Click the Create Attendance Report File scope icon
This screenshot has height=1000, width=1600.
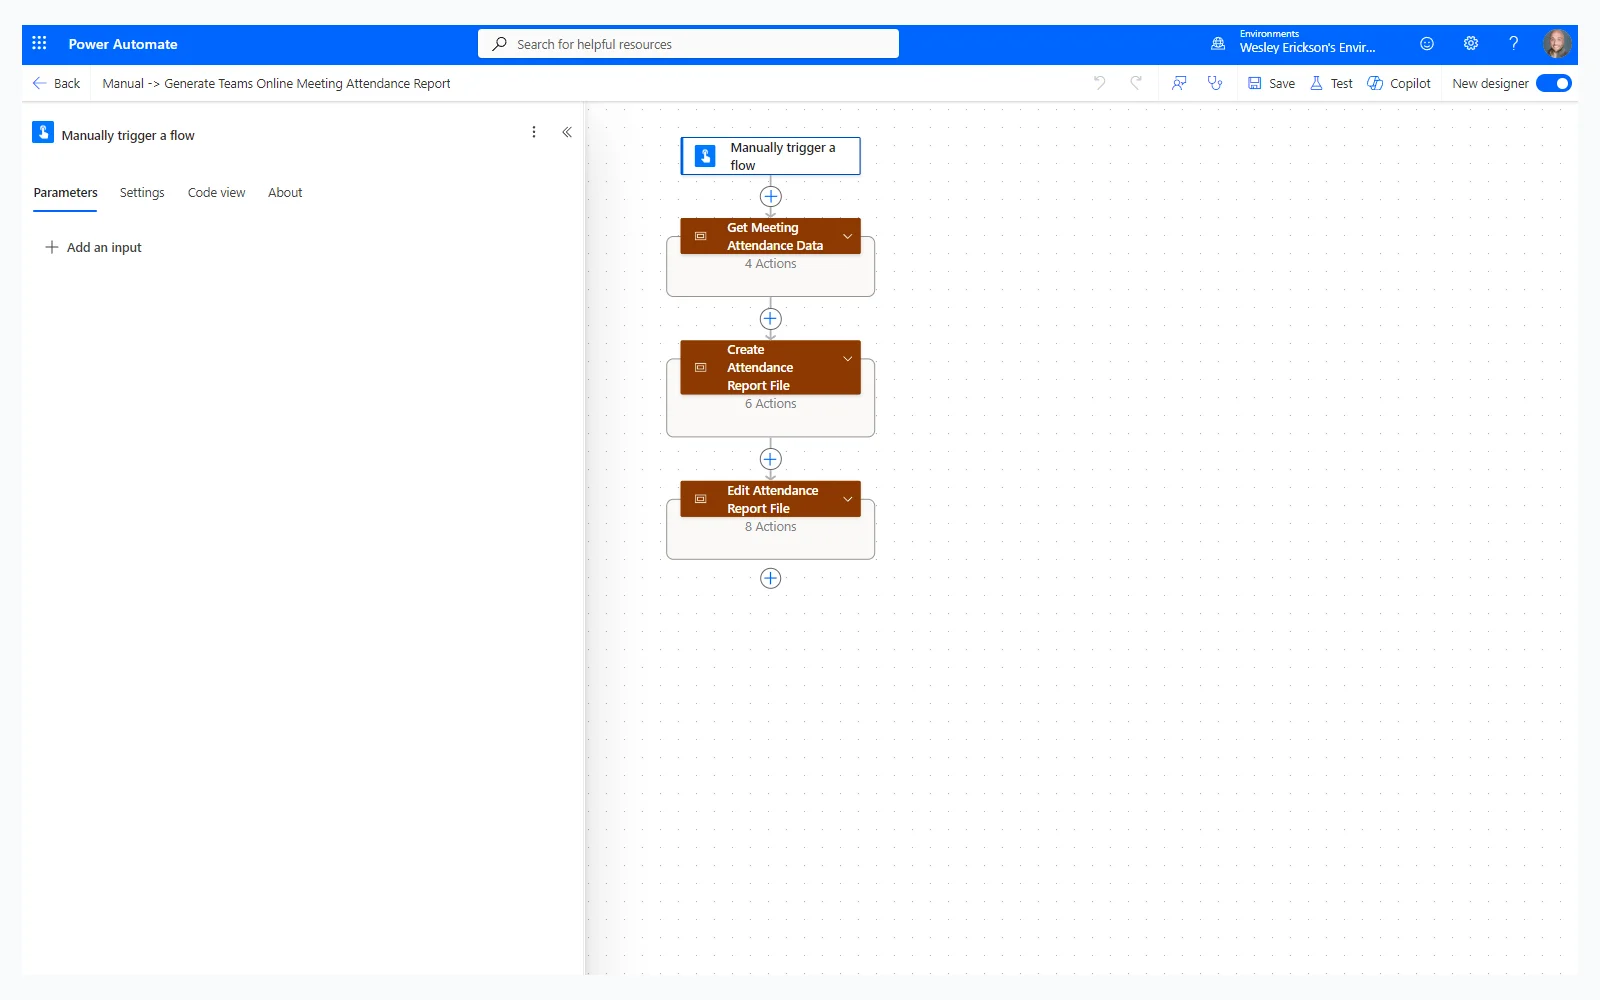pos(701,367)
